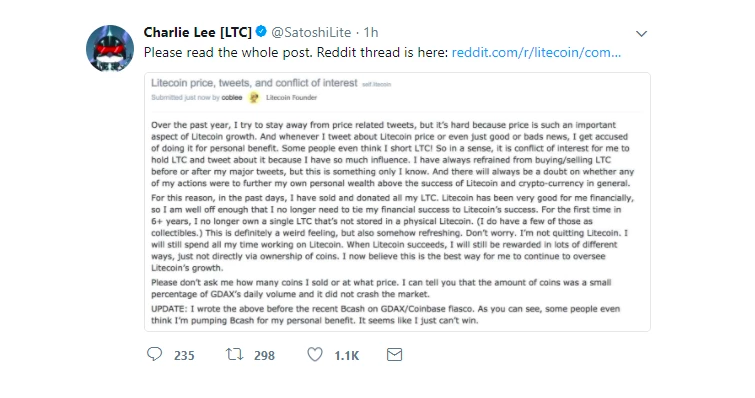Viewport: 755px width, 398px height.
Task: Click the reply speech bubble icon
Action: pos(155,355)
